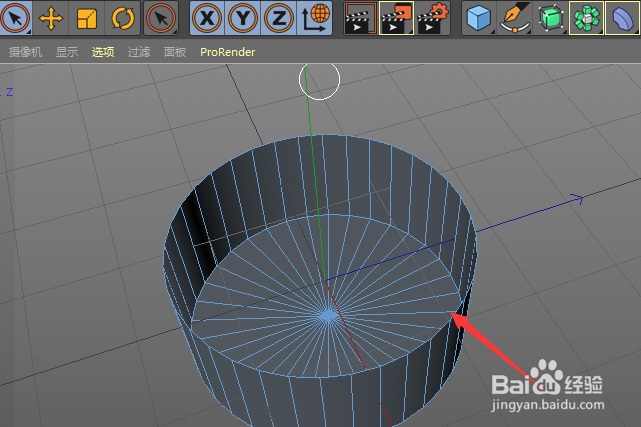Open the 过滤 menu
The height and width of the screenshot is (427, 641).
coord(139,52)
